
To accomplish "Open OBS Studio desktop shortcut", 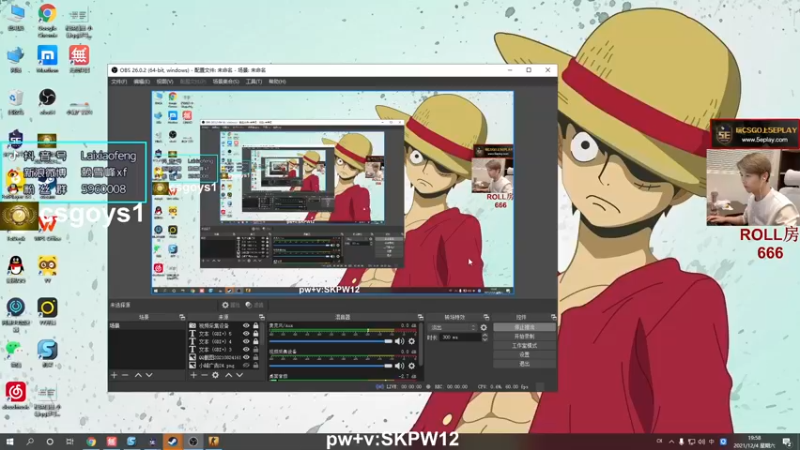I will [x=47, y=101].
